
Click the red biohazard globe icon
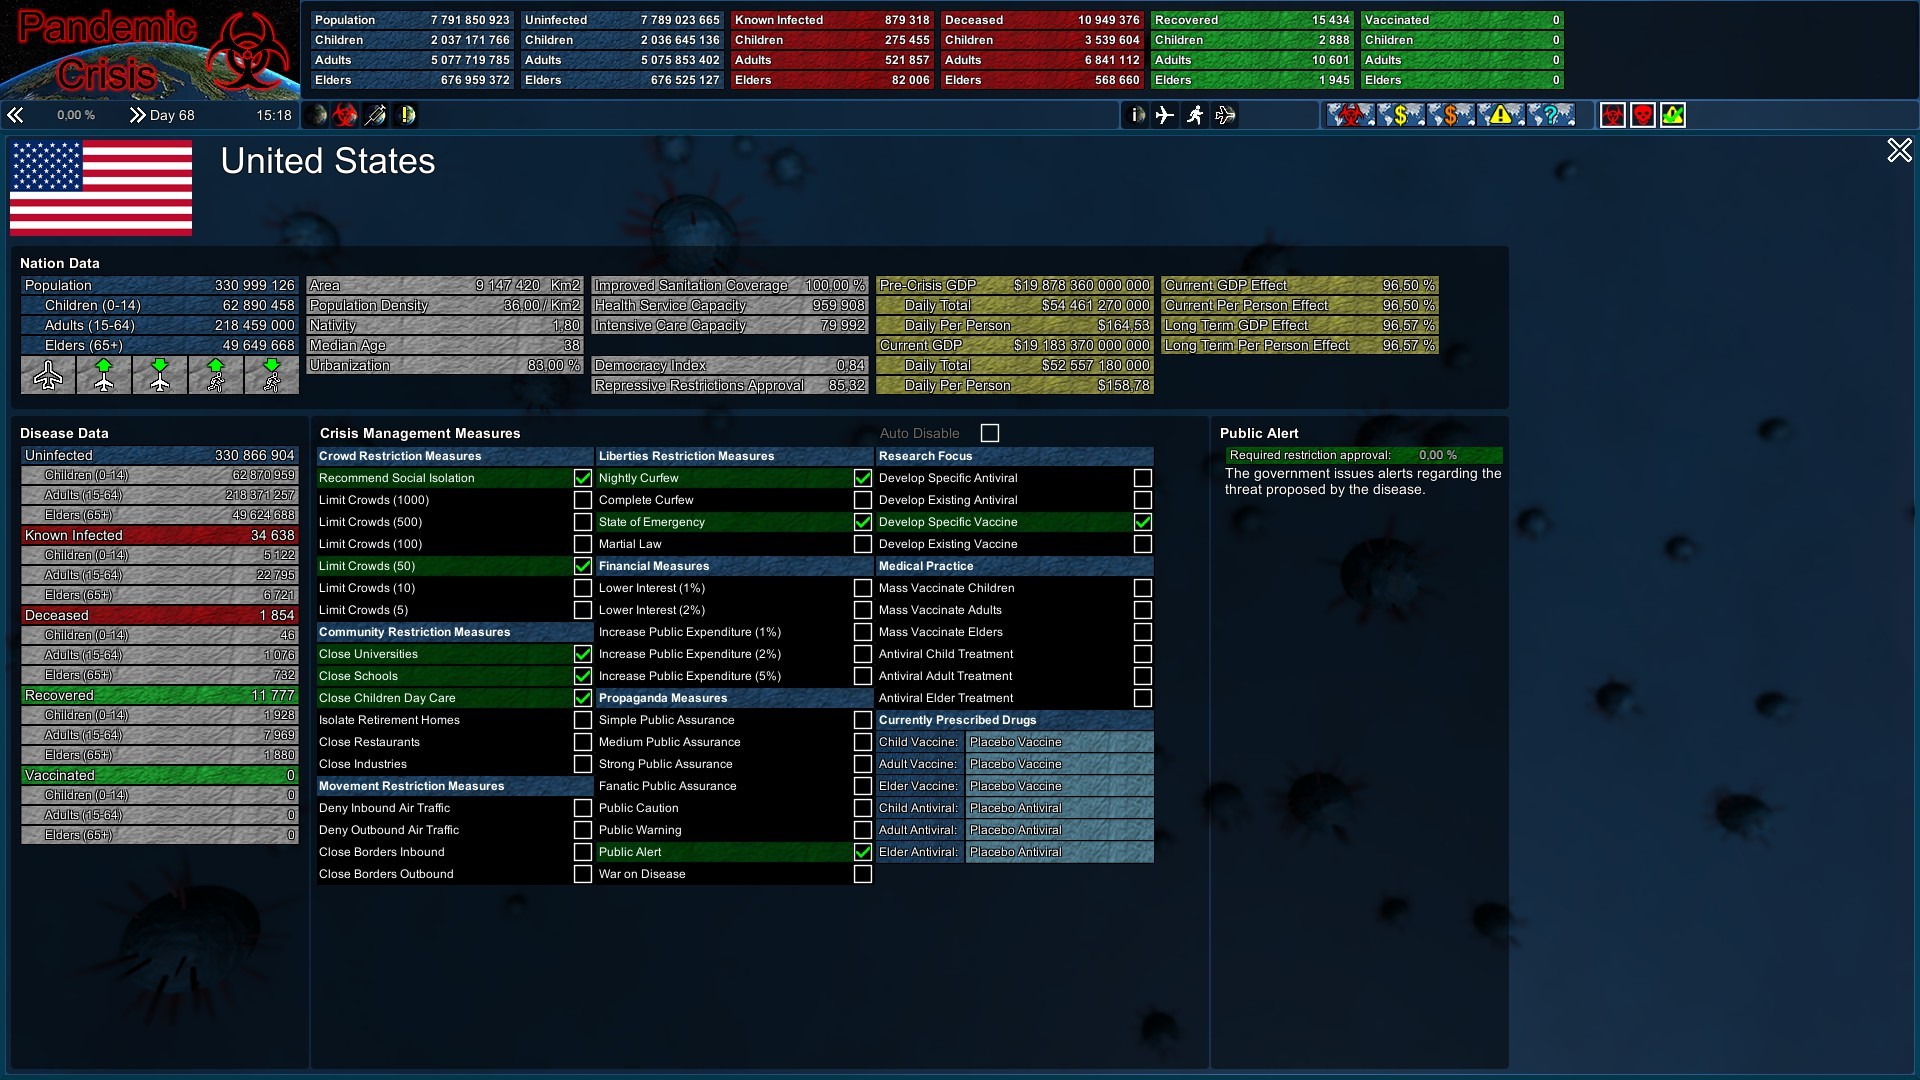[345, 115]
